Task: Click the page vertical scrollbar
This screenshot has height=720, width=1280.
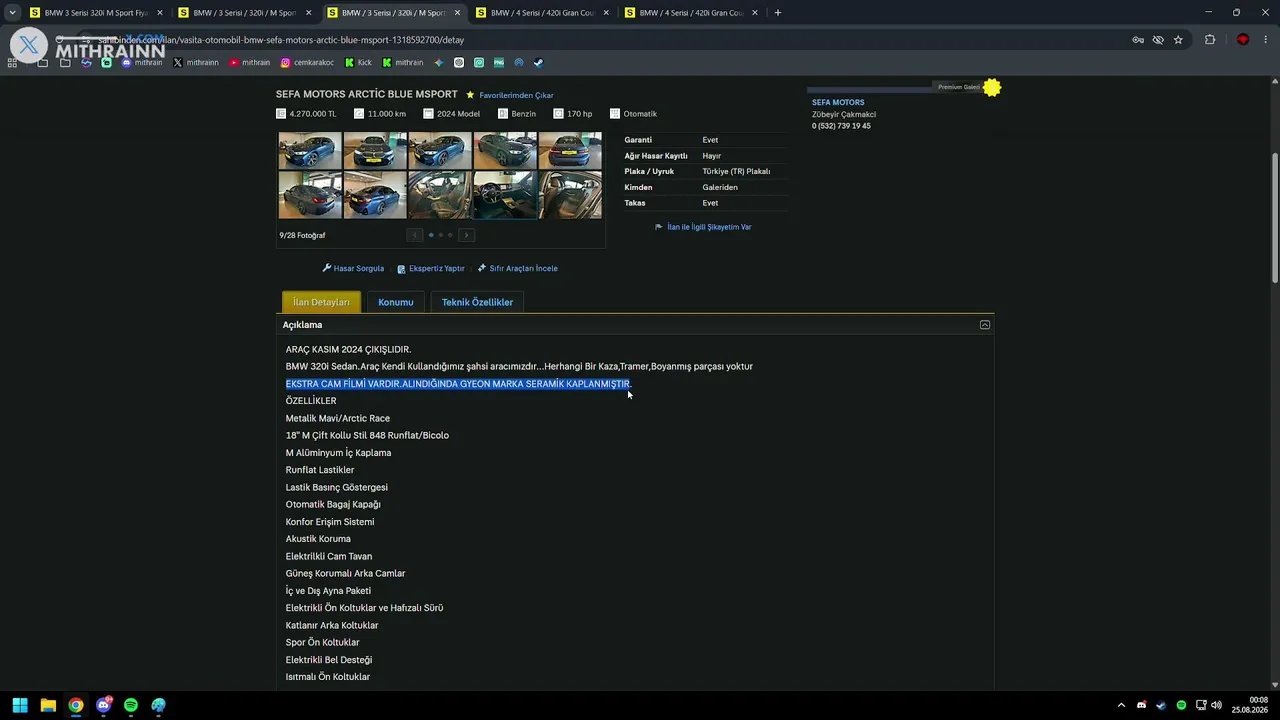Action: pyautogui.click(x=1275, y=218)
